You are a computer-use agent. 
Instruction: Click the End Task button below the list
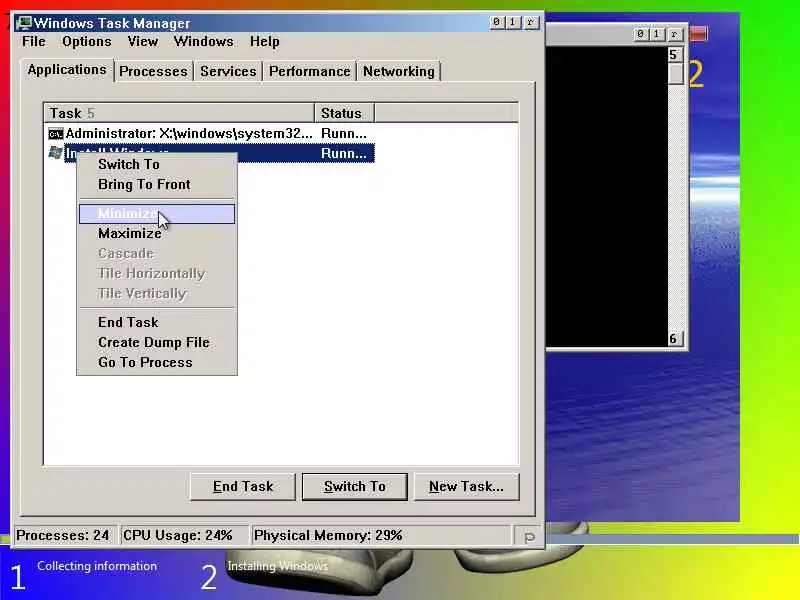click(243, 487)
